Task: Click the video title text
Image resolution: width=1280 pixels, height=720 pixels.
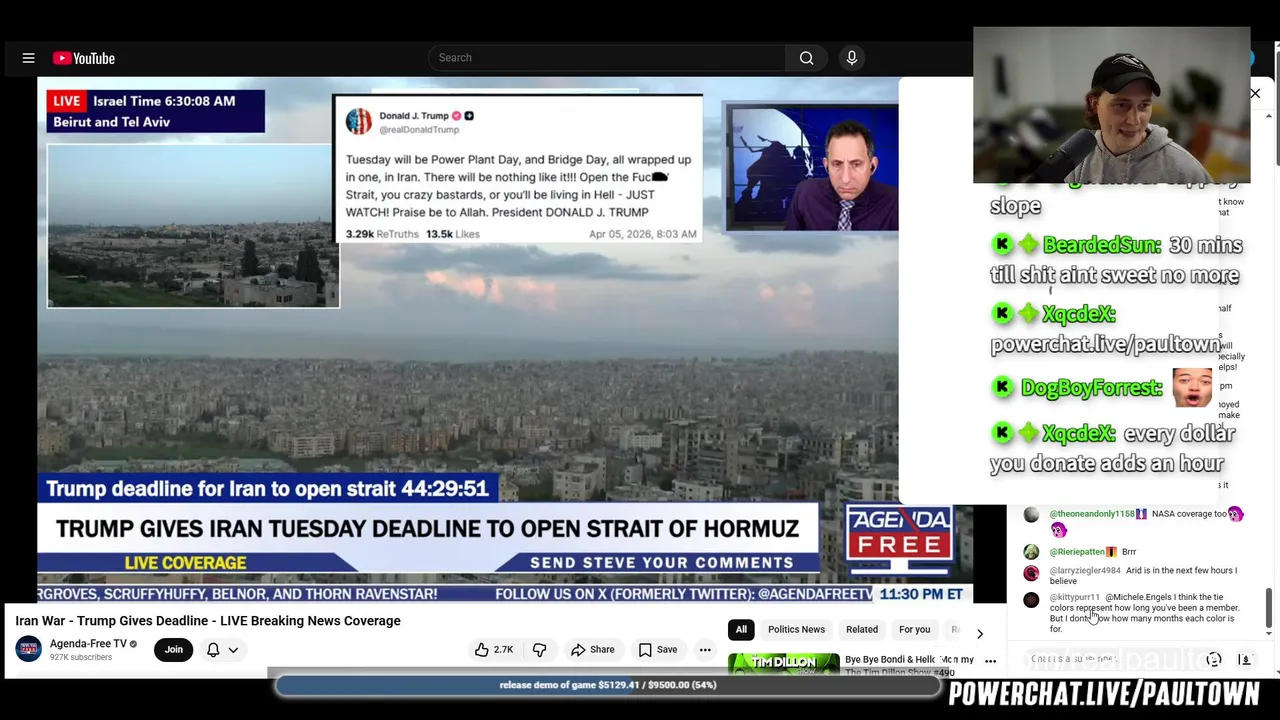Action: tap(208, 621)
